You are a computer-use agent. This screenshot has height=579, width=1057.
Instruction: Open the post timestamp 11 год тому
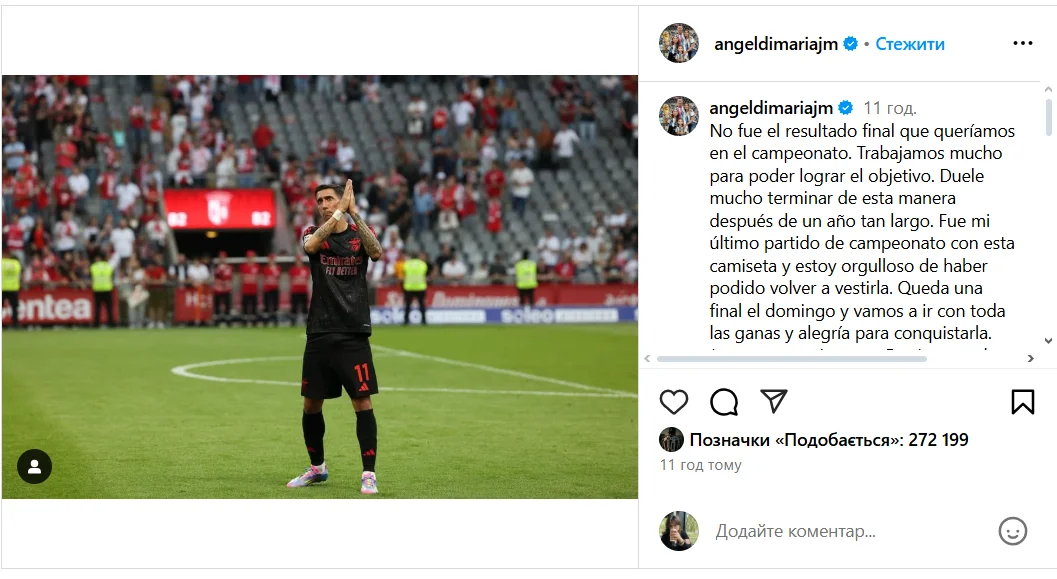(x=700, y=465)
